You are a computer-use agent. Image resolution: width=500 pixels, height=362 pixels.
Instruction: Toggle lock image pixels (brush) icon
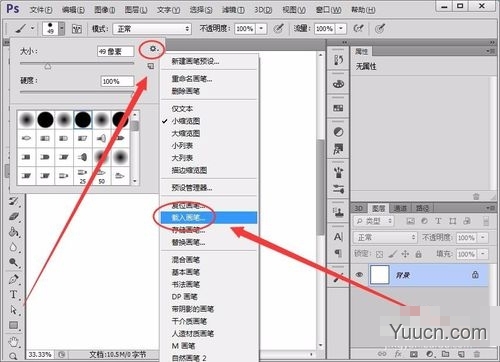393,254
